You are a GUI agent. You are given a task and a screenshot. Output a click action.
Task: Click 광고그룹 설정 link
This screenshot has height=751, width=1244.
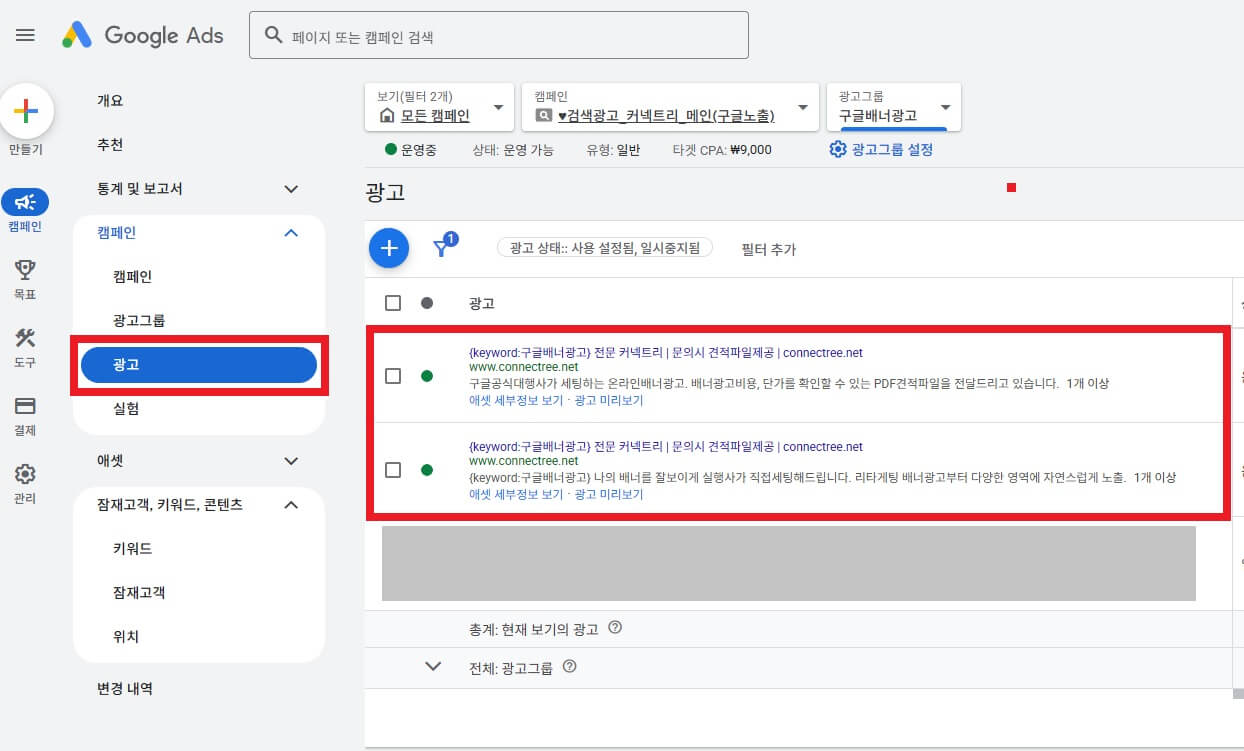tap(892, 150)
